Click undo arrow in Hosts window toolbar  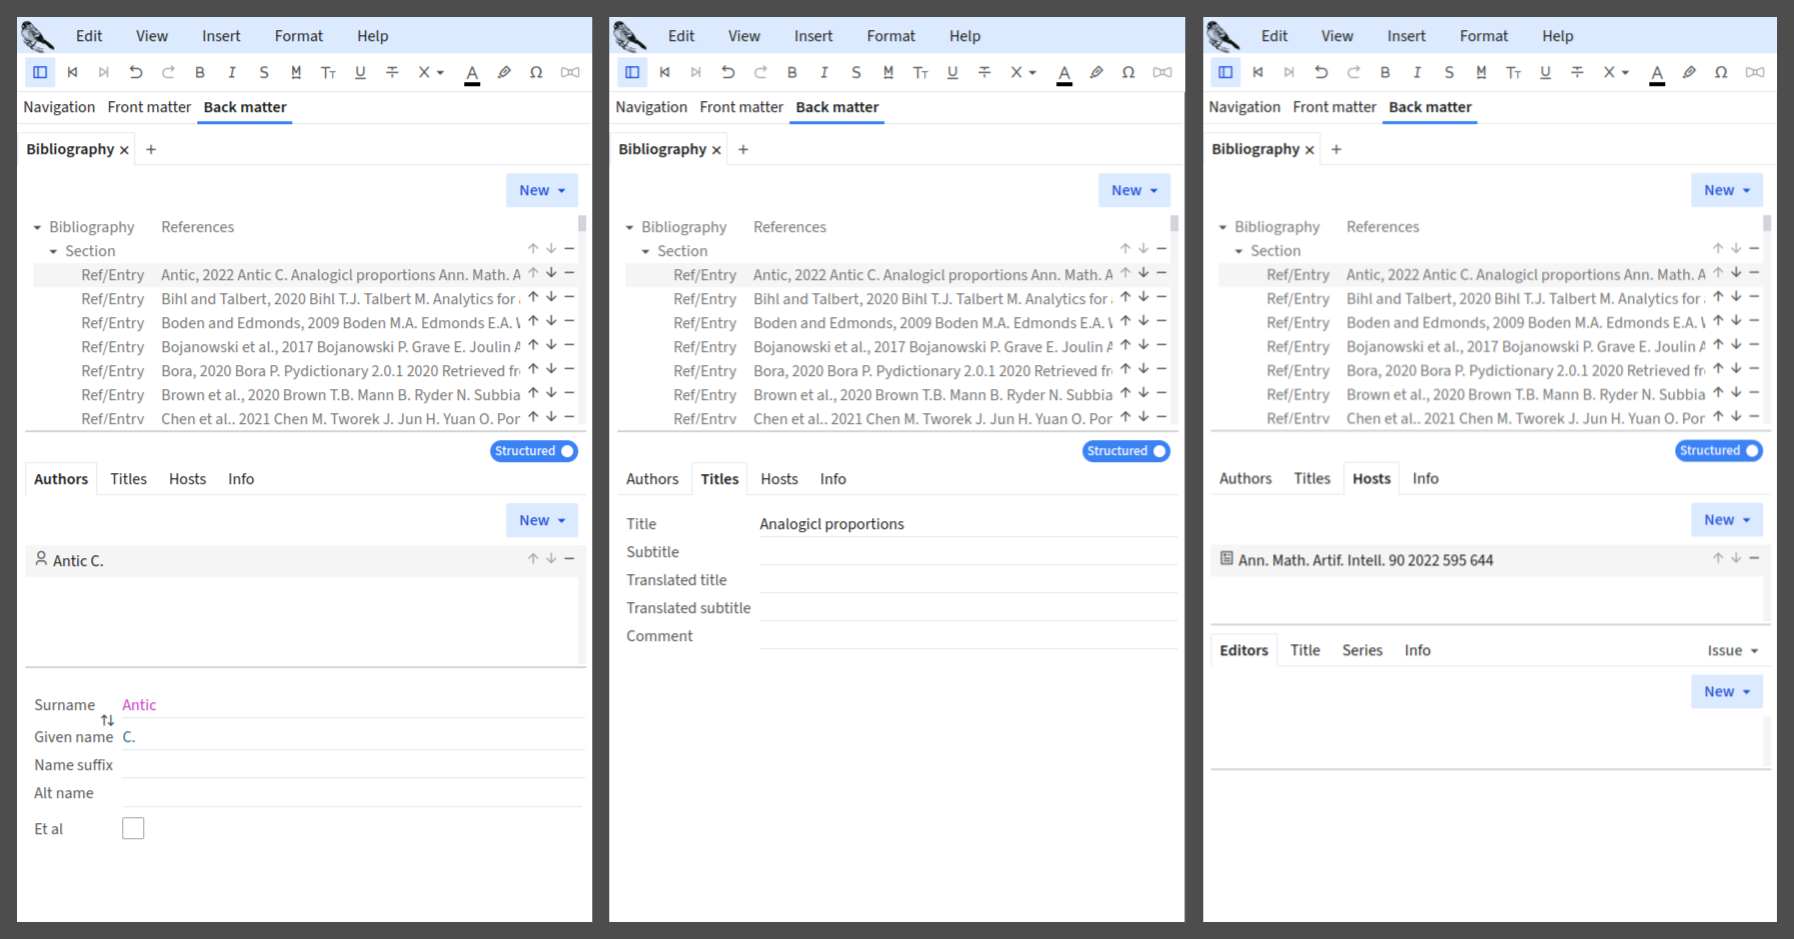click(1321, 72)
